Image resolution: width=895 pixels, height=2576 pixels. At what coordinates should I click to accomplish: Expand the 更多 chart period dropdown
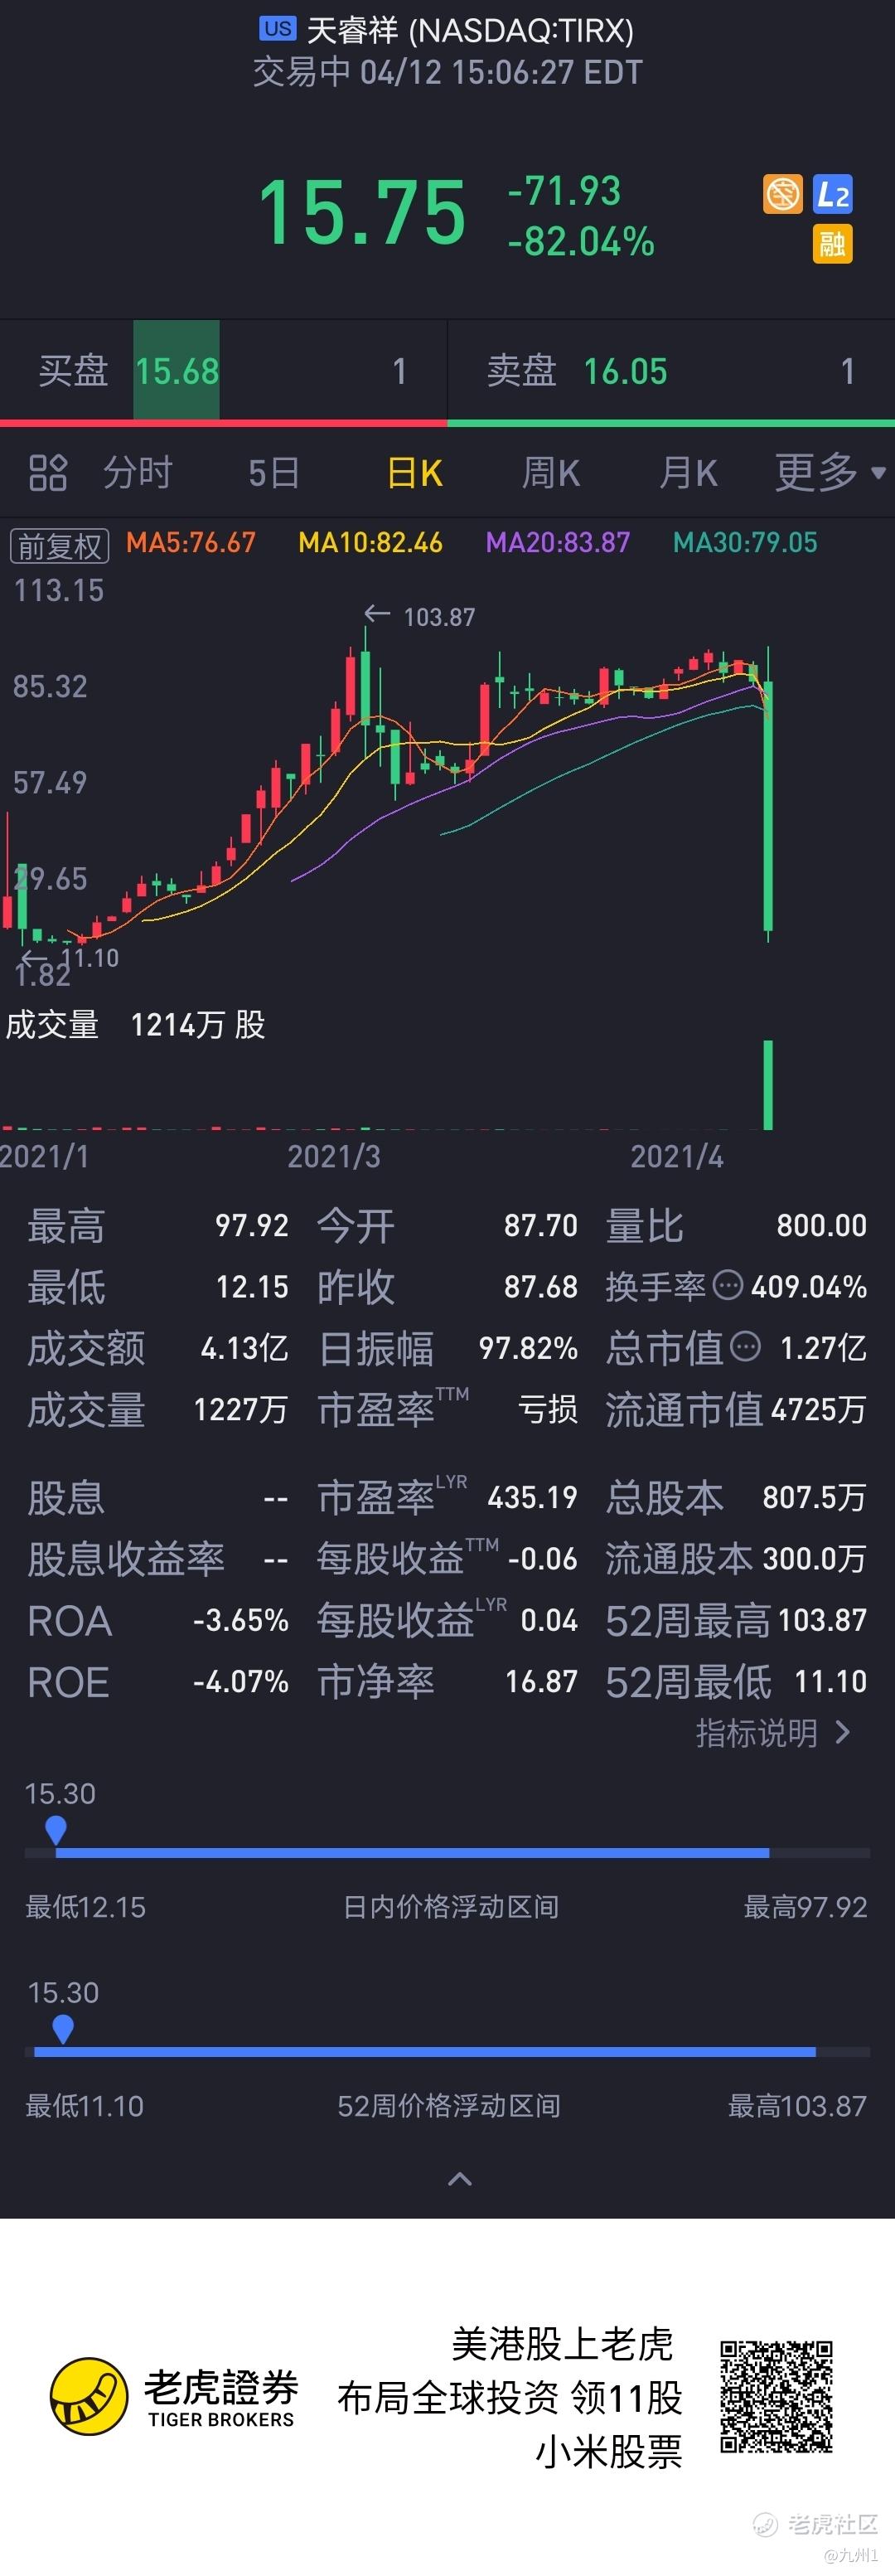830,472
